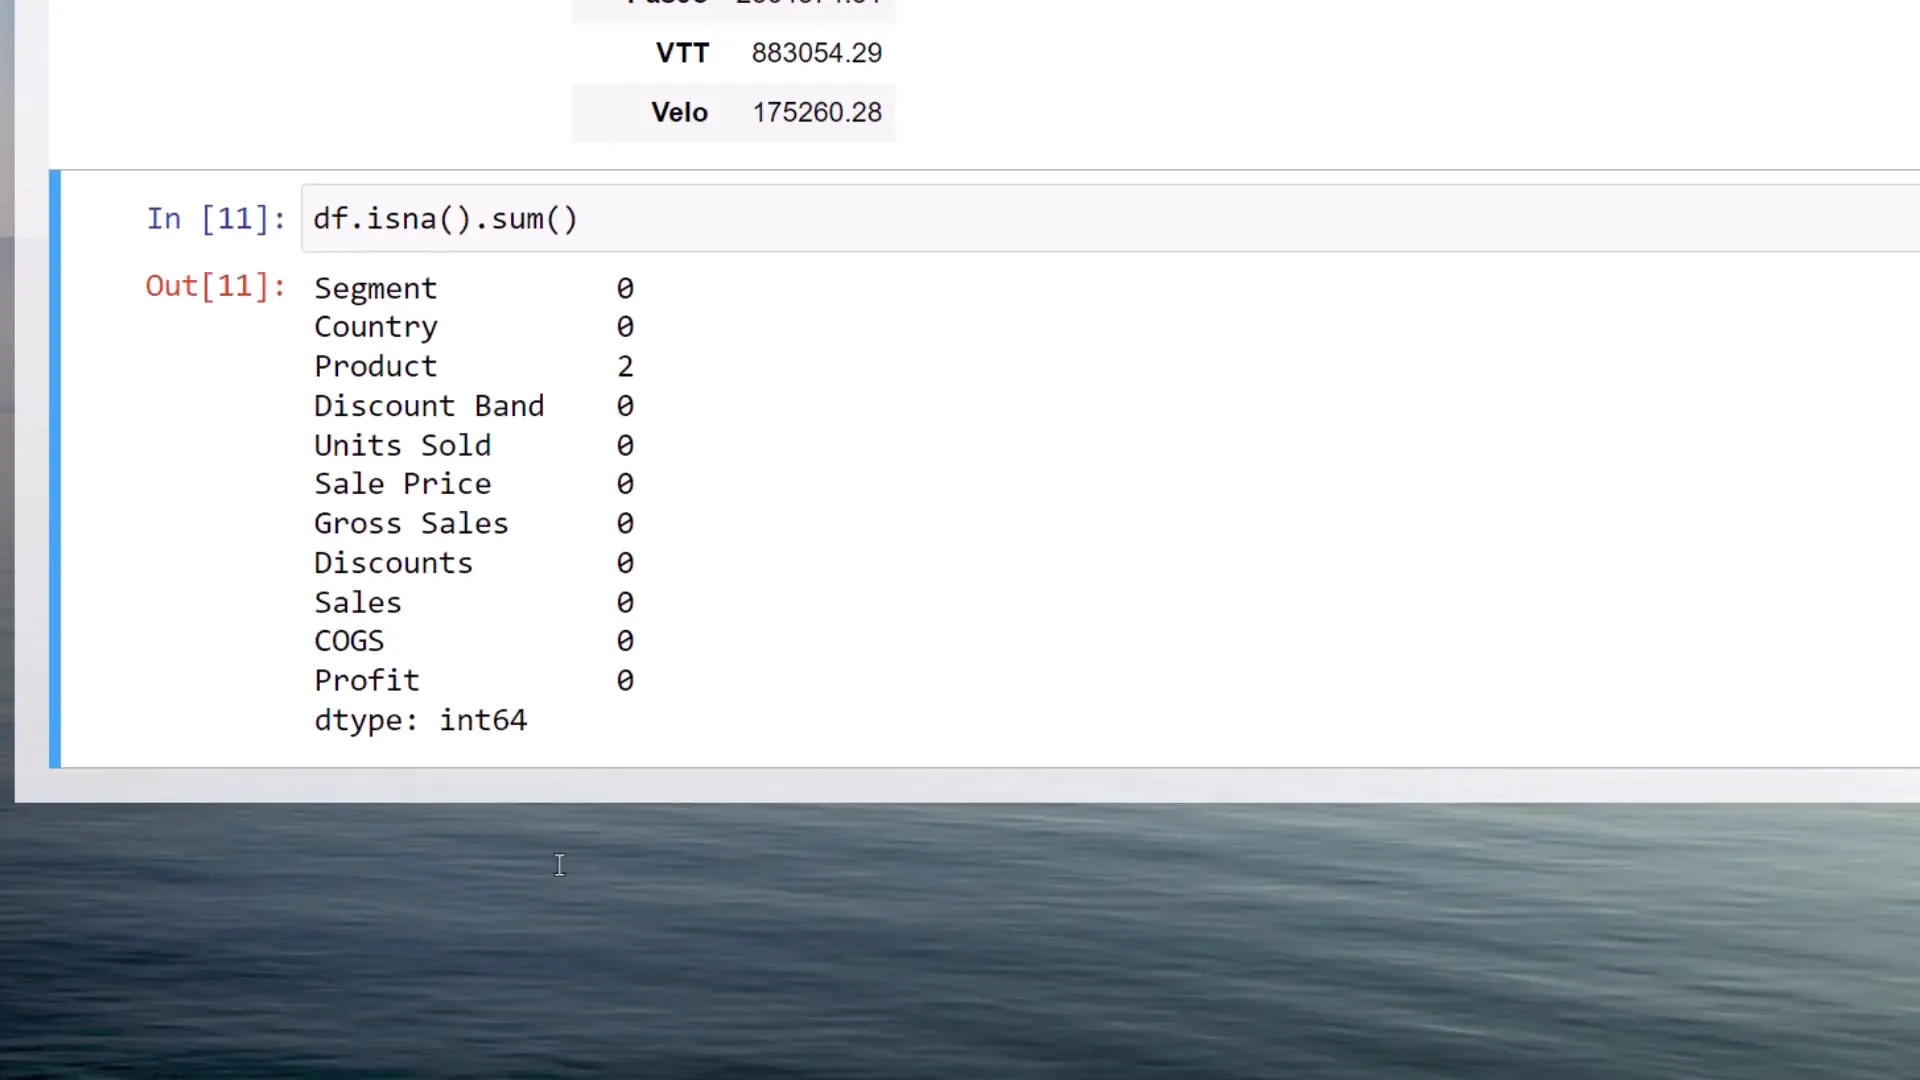
Task: Select the Segment row in the output
Action: click(375, 288)
